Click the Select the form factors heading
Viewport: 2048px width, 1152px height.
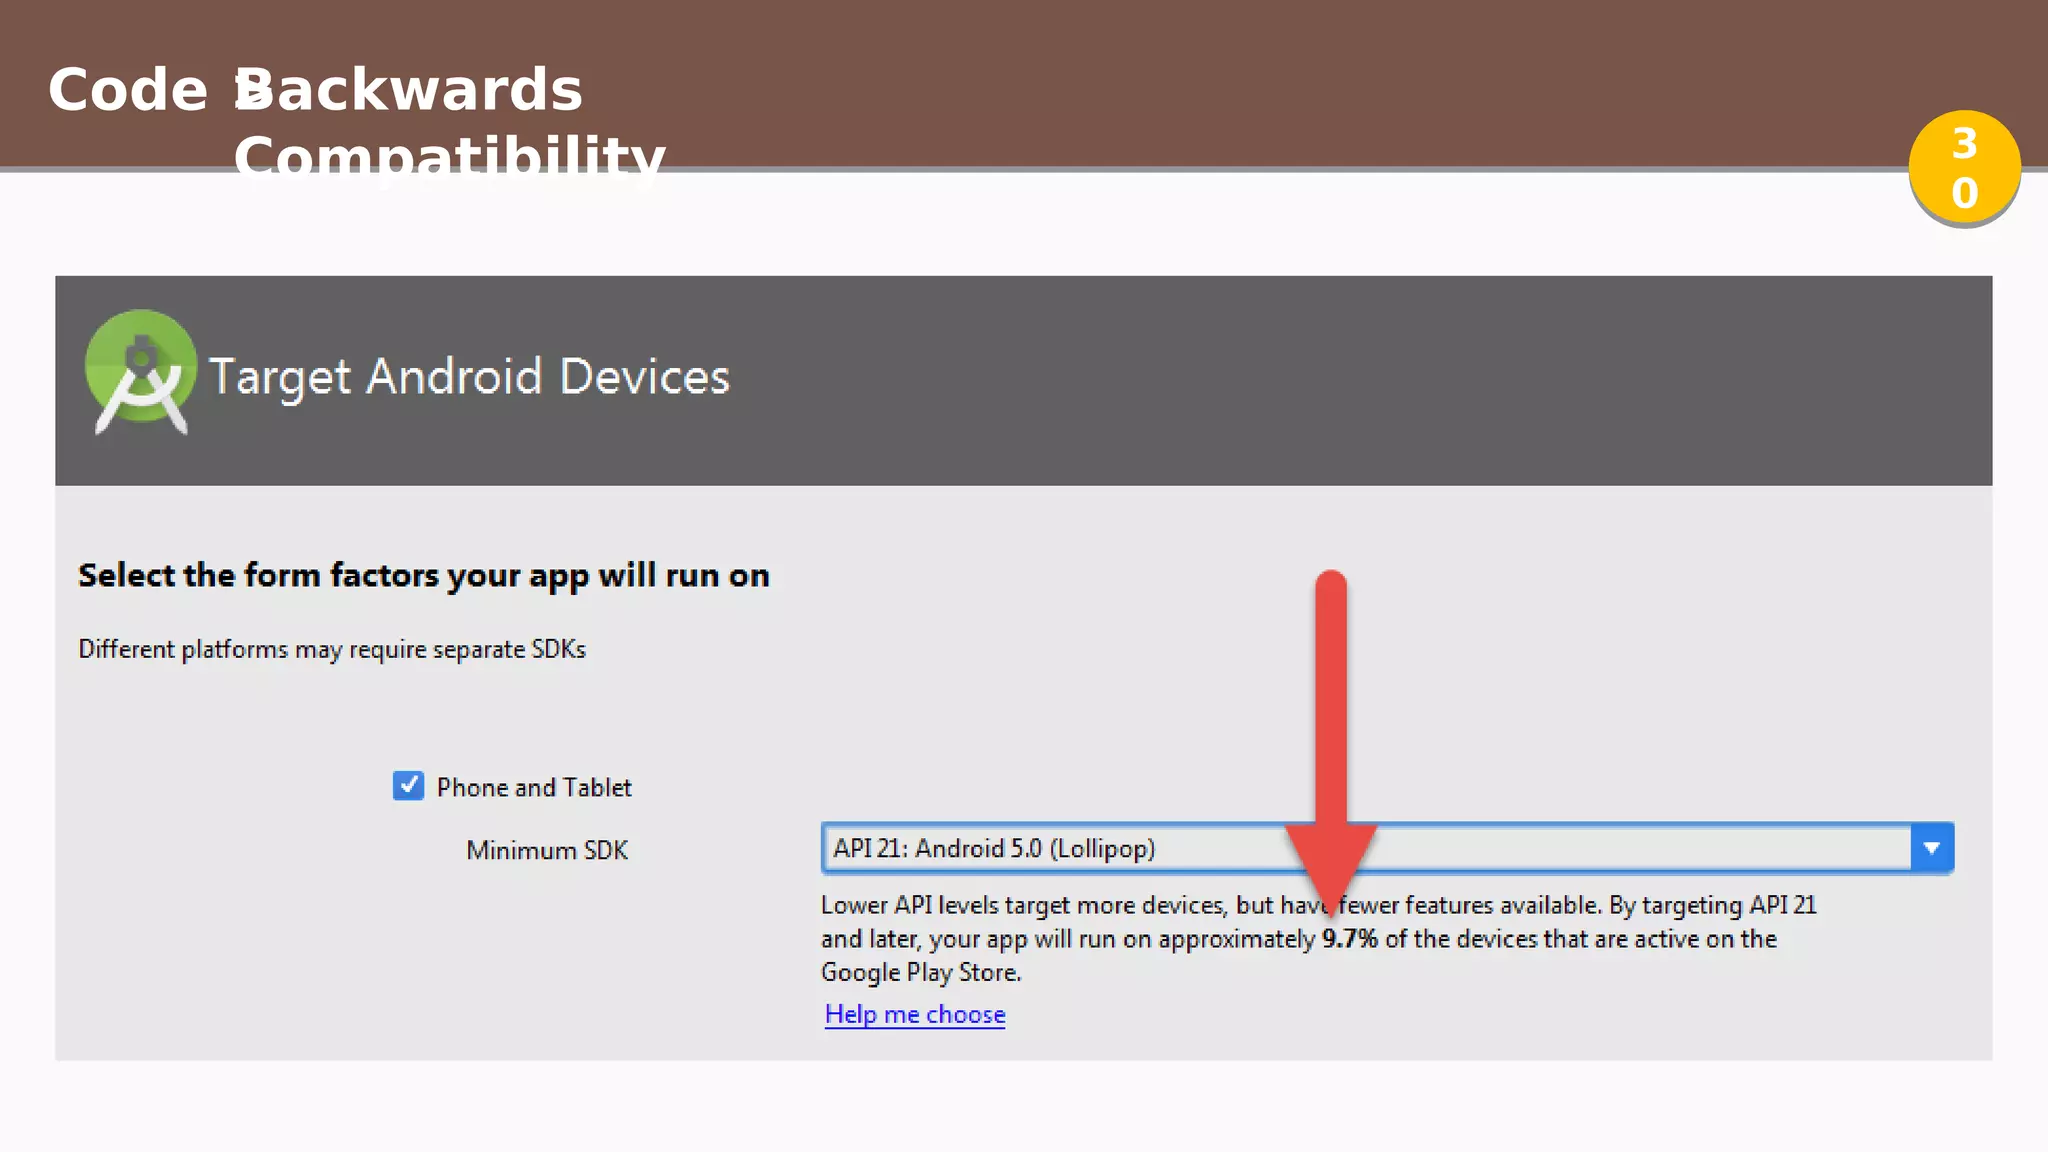[x=424, y=575]
